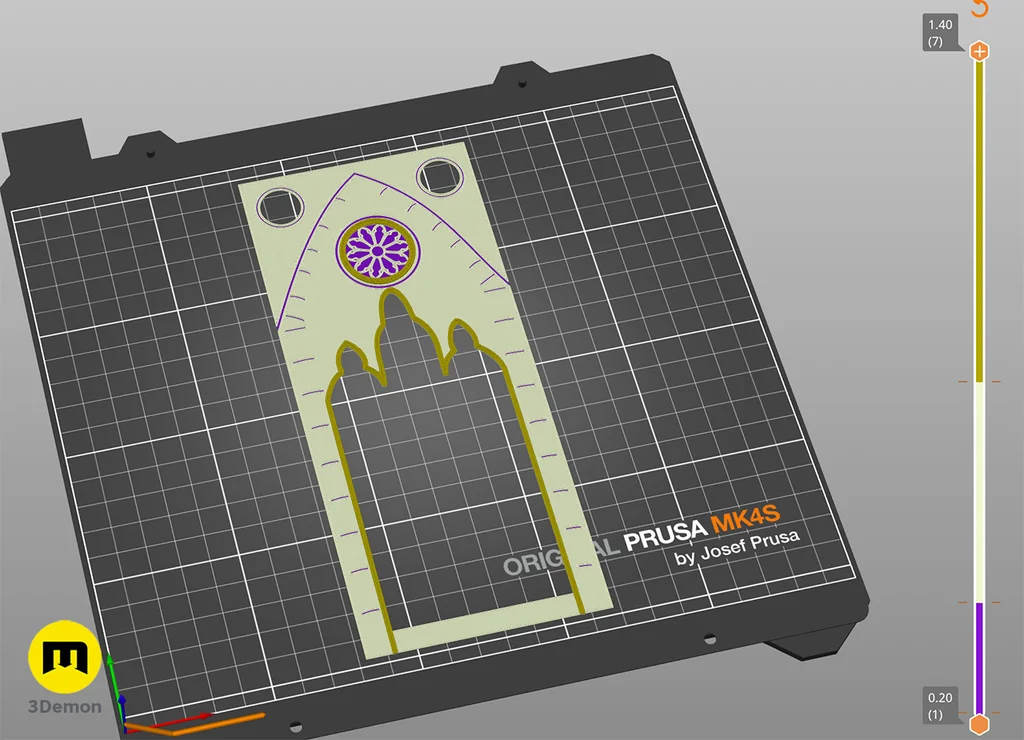The width and height of the screenshot is (1024, 740).
Task: Click the upper color change tick on slider
Action: coord(980,381)
